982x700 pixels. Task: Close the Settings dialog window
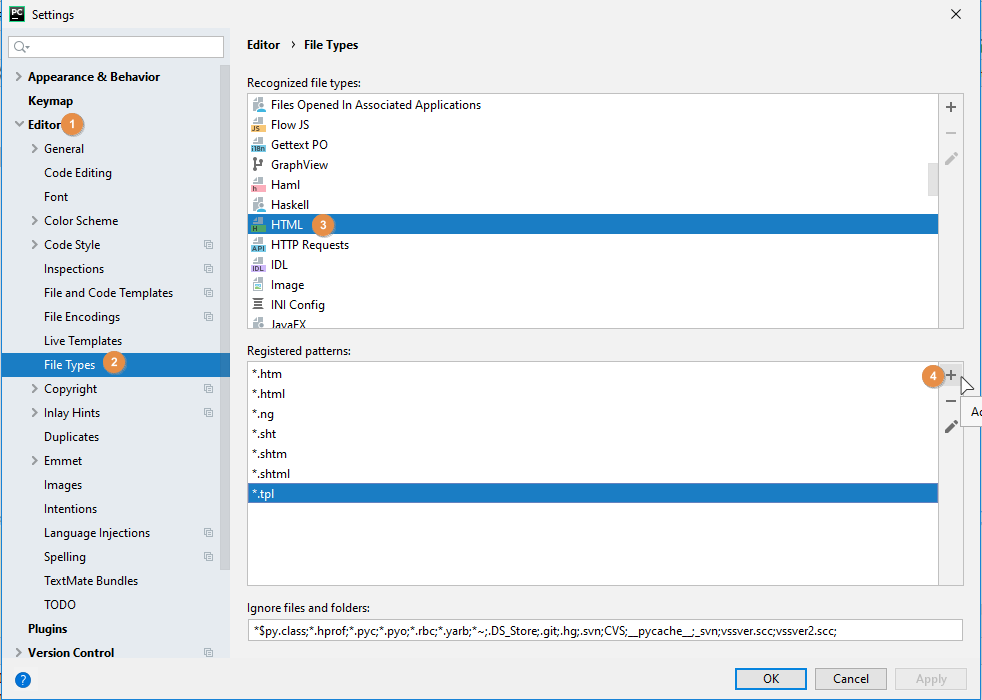pyautogui.click(x=956, y=14)
